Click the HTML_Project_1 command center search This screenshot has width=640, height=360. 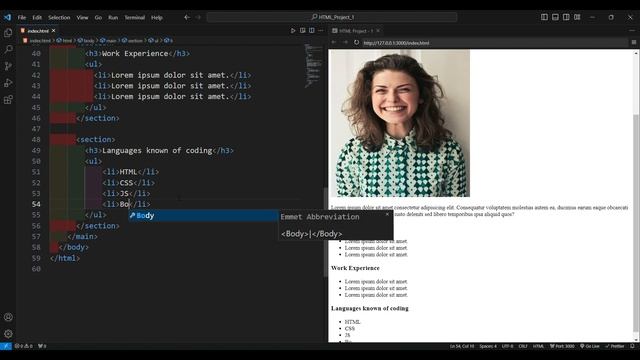tap(332, 17)
